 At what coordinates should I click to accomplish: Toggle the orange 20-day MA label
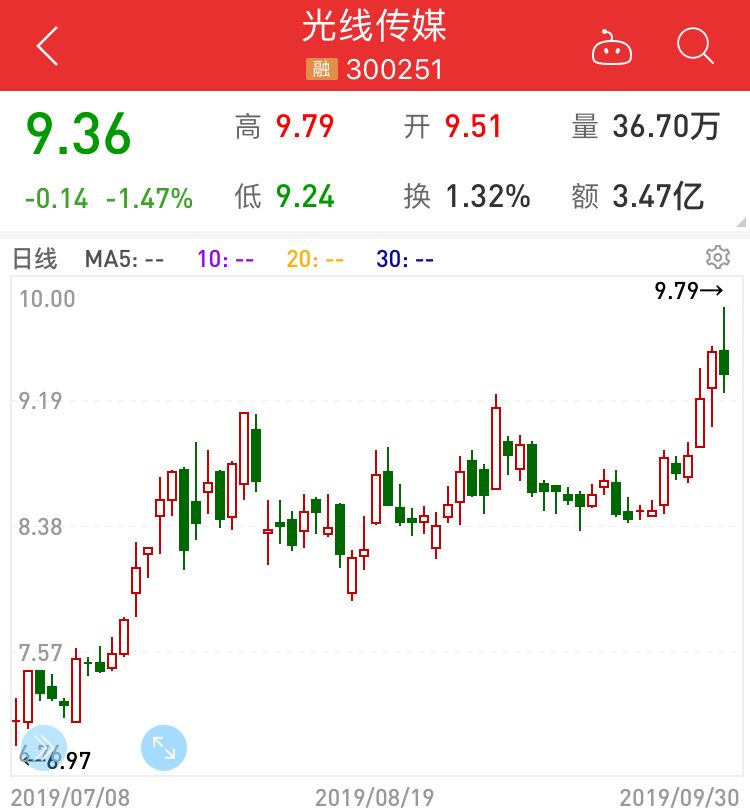(x=315, y=259)
